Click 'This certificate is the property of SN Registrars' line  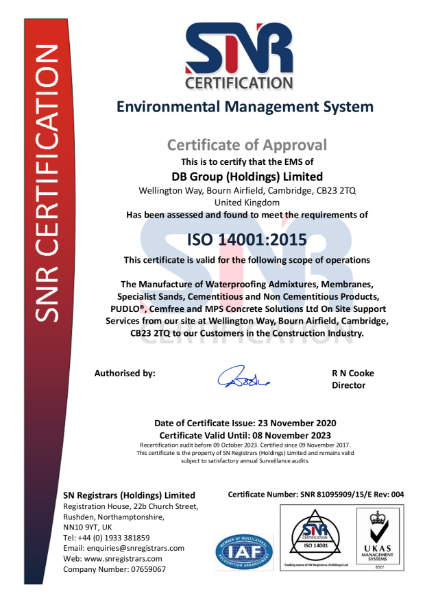(x=245, y=453)
